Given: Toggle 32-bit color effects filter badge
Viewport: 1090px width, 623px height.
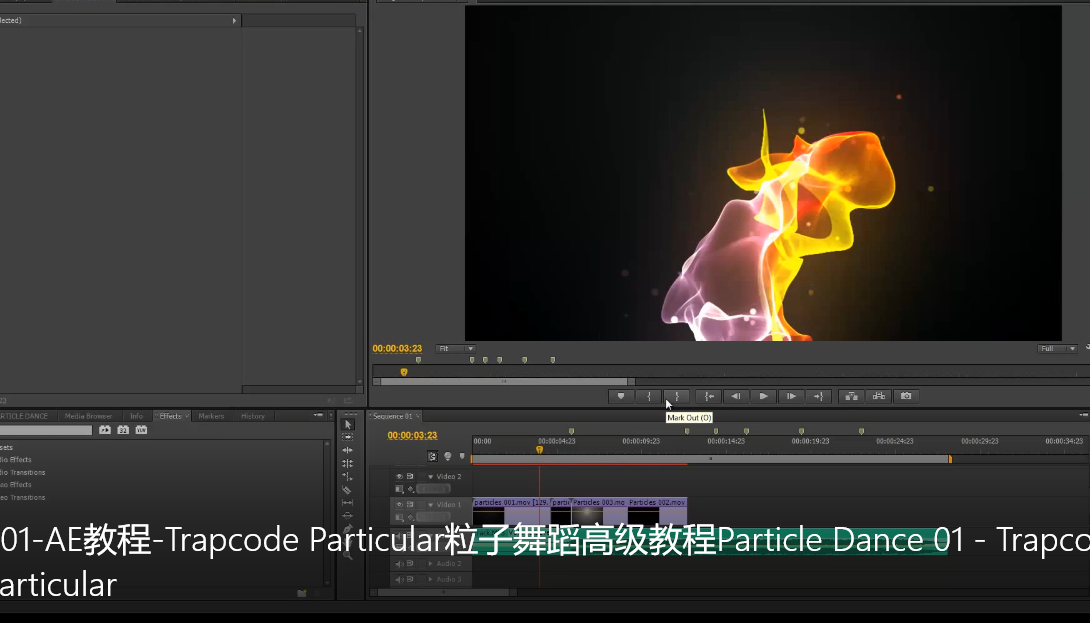Looking at the screenshot, I should click(123, 430).
